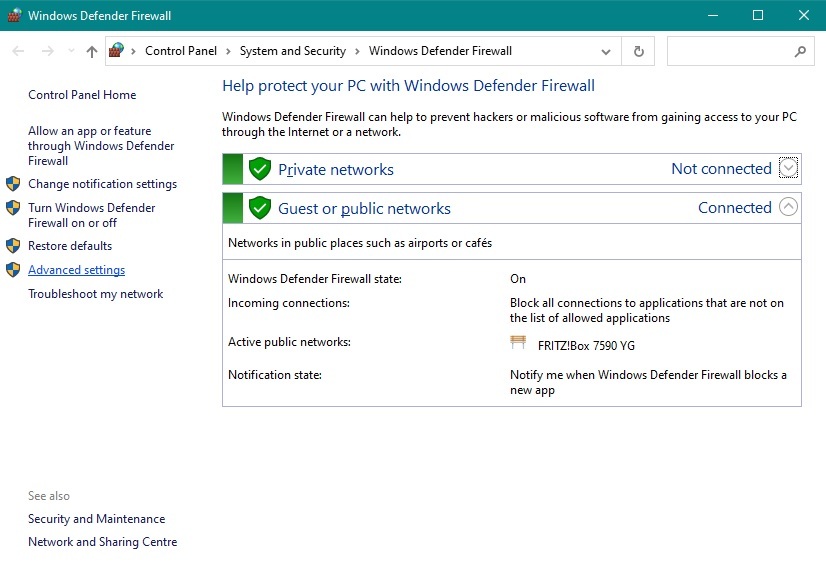Screen dimensions: 826x567
Task: Click the Forward navigation arrow
Action: click(47, 51)
